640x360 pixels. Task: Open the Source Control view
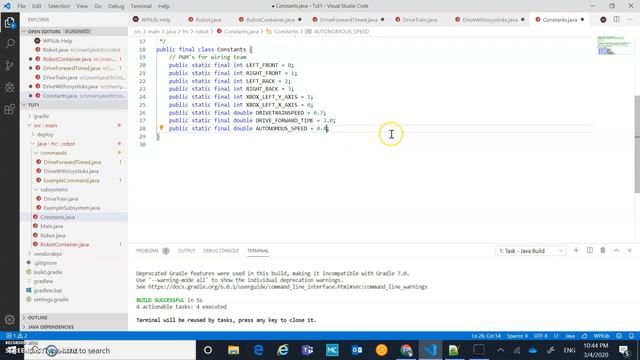click(9, 65)
